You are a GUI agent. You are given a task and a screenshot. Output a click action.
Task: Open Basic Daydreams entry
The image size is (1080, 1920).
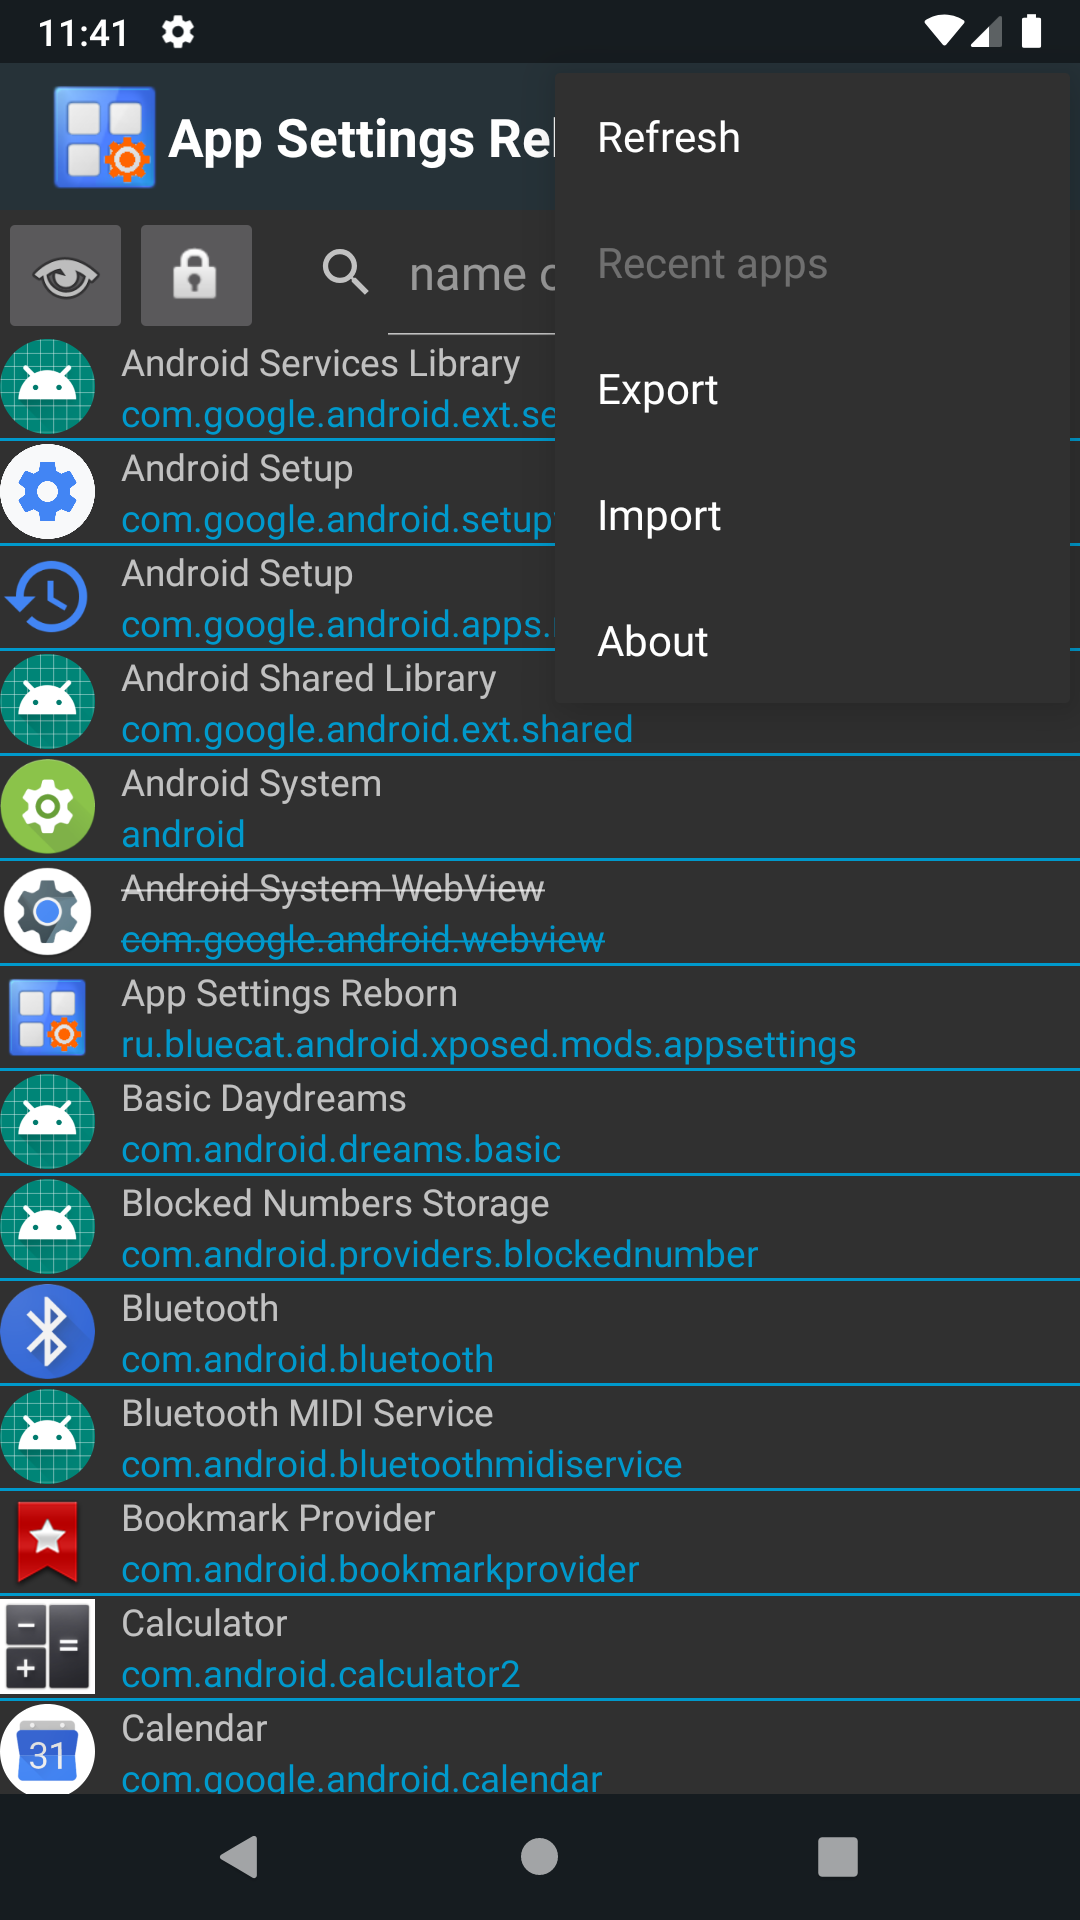click(540, 1123)
